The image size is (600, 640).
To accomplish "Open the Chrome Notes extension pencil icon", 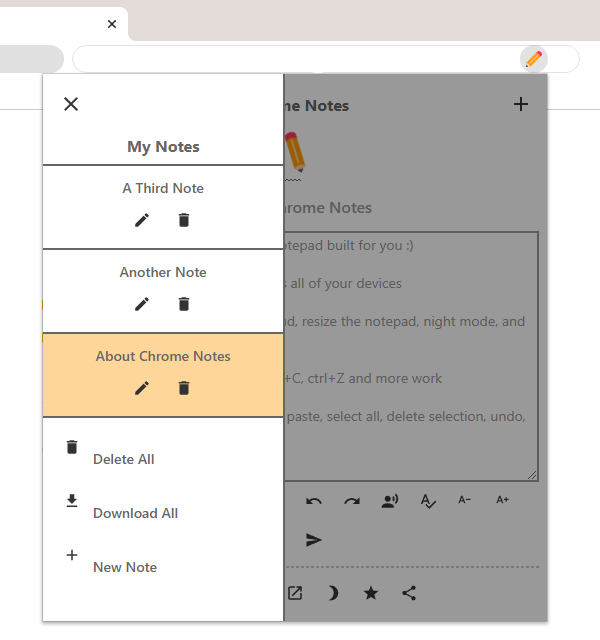I will (534, 59).
